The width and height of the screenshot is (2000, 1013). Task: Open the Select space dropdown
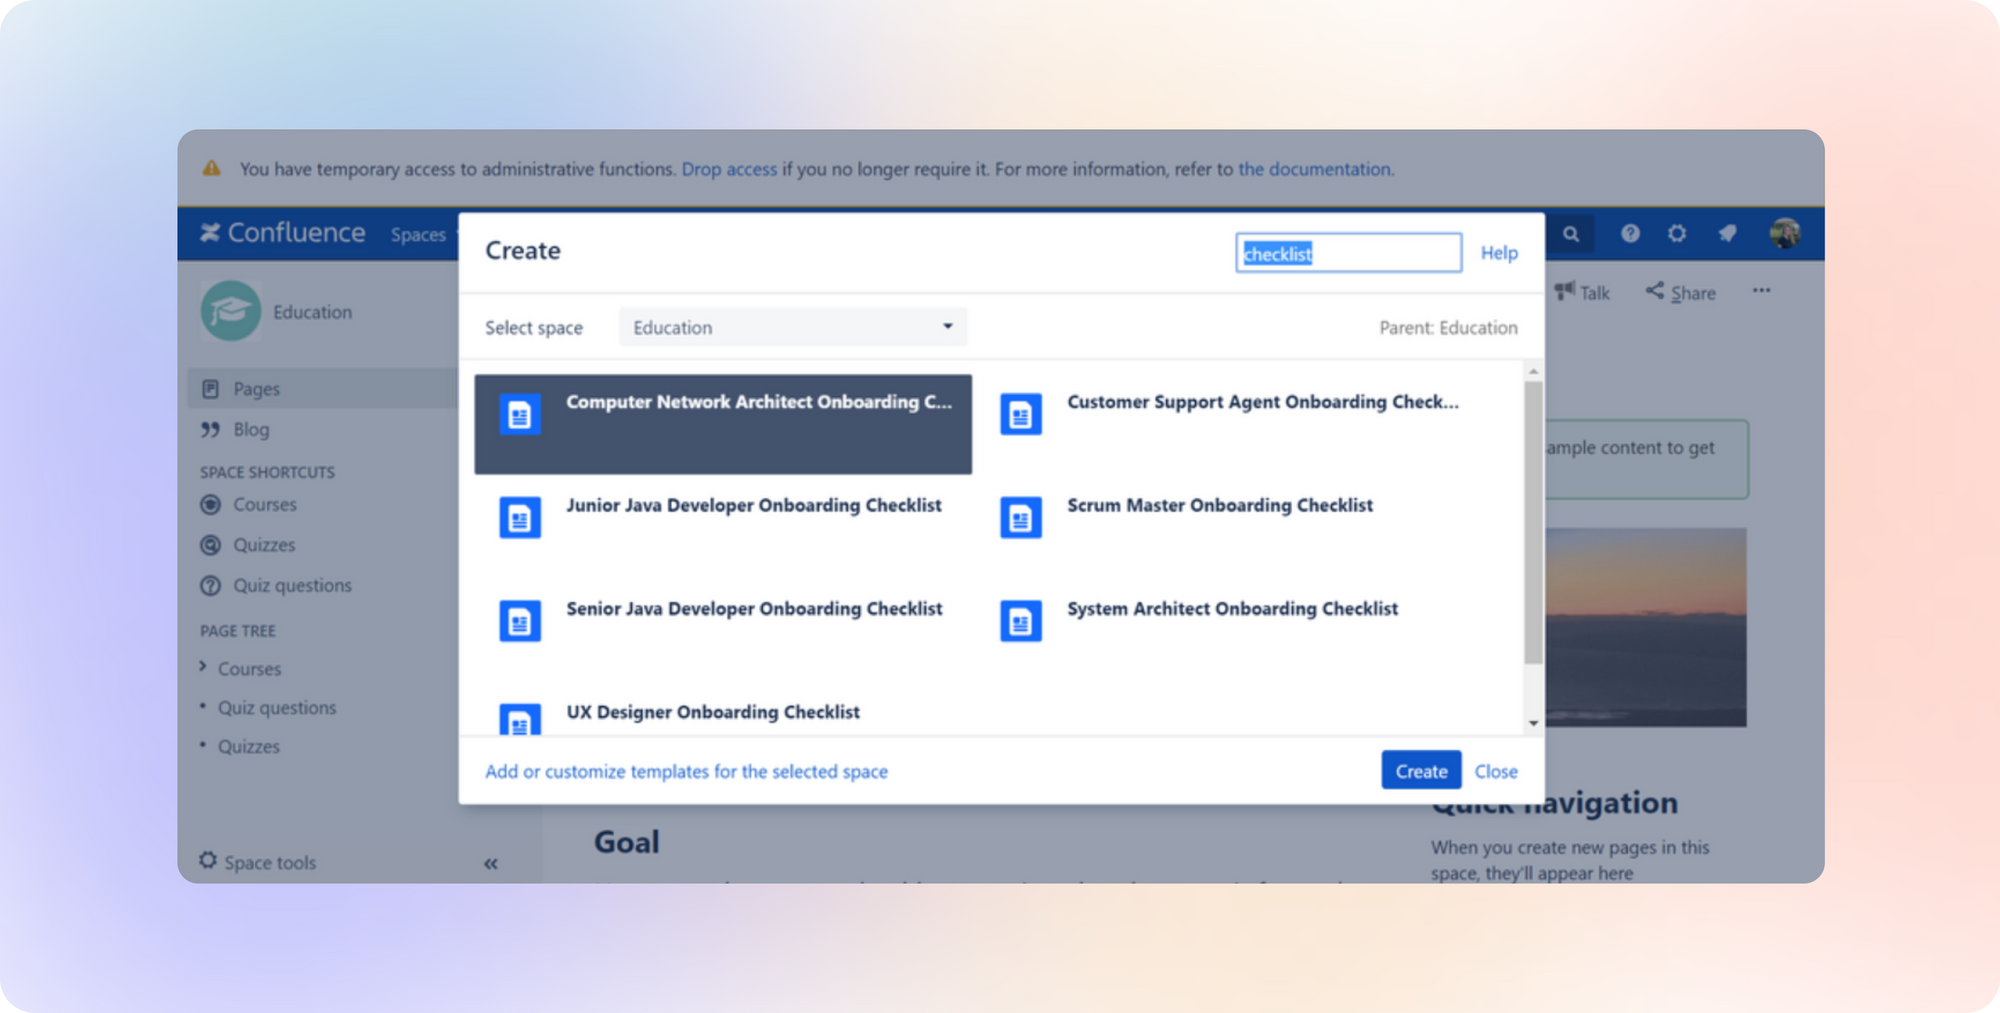point(792,328)
